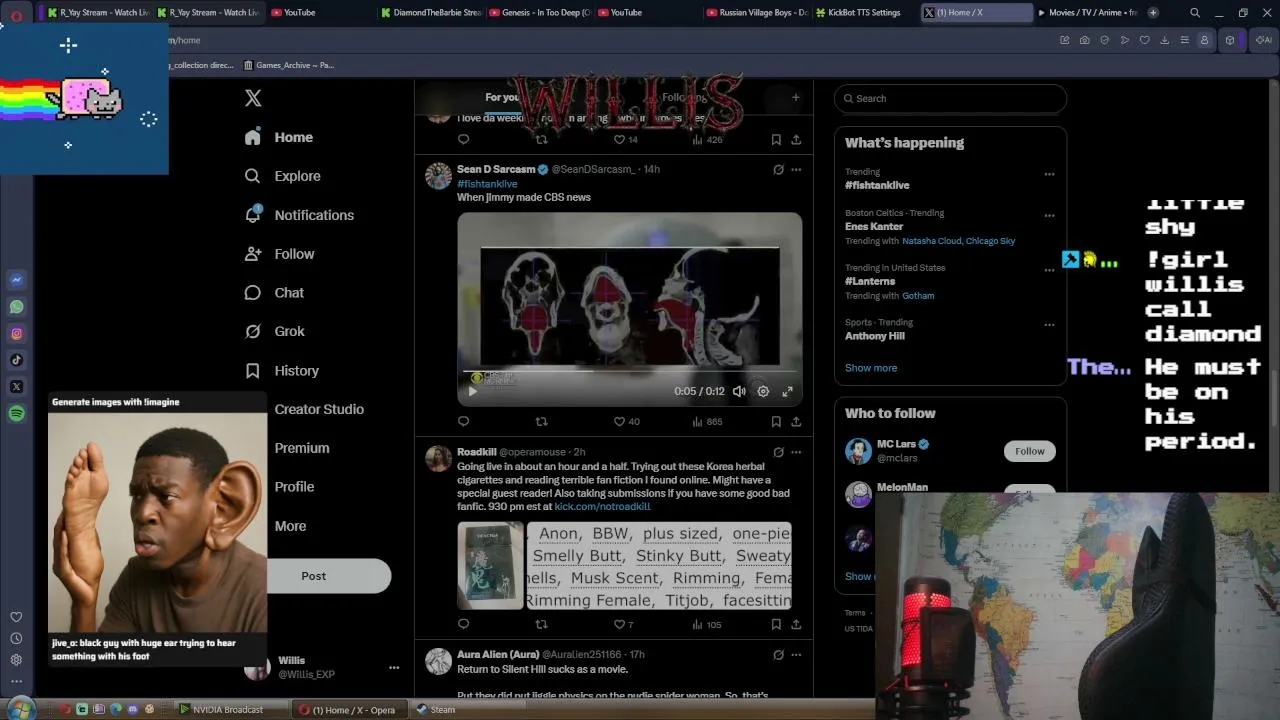Open Notifications in the X sidebar
1280x720 pixels.
click(299, 215)
